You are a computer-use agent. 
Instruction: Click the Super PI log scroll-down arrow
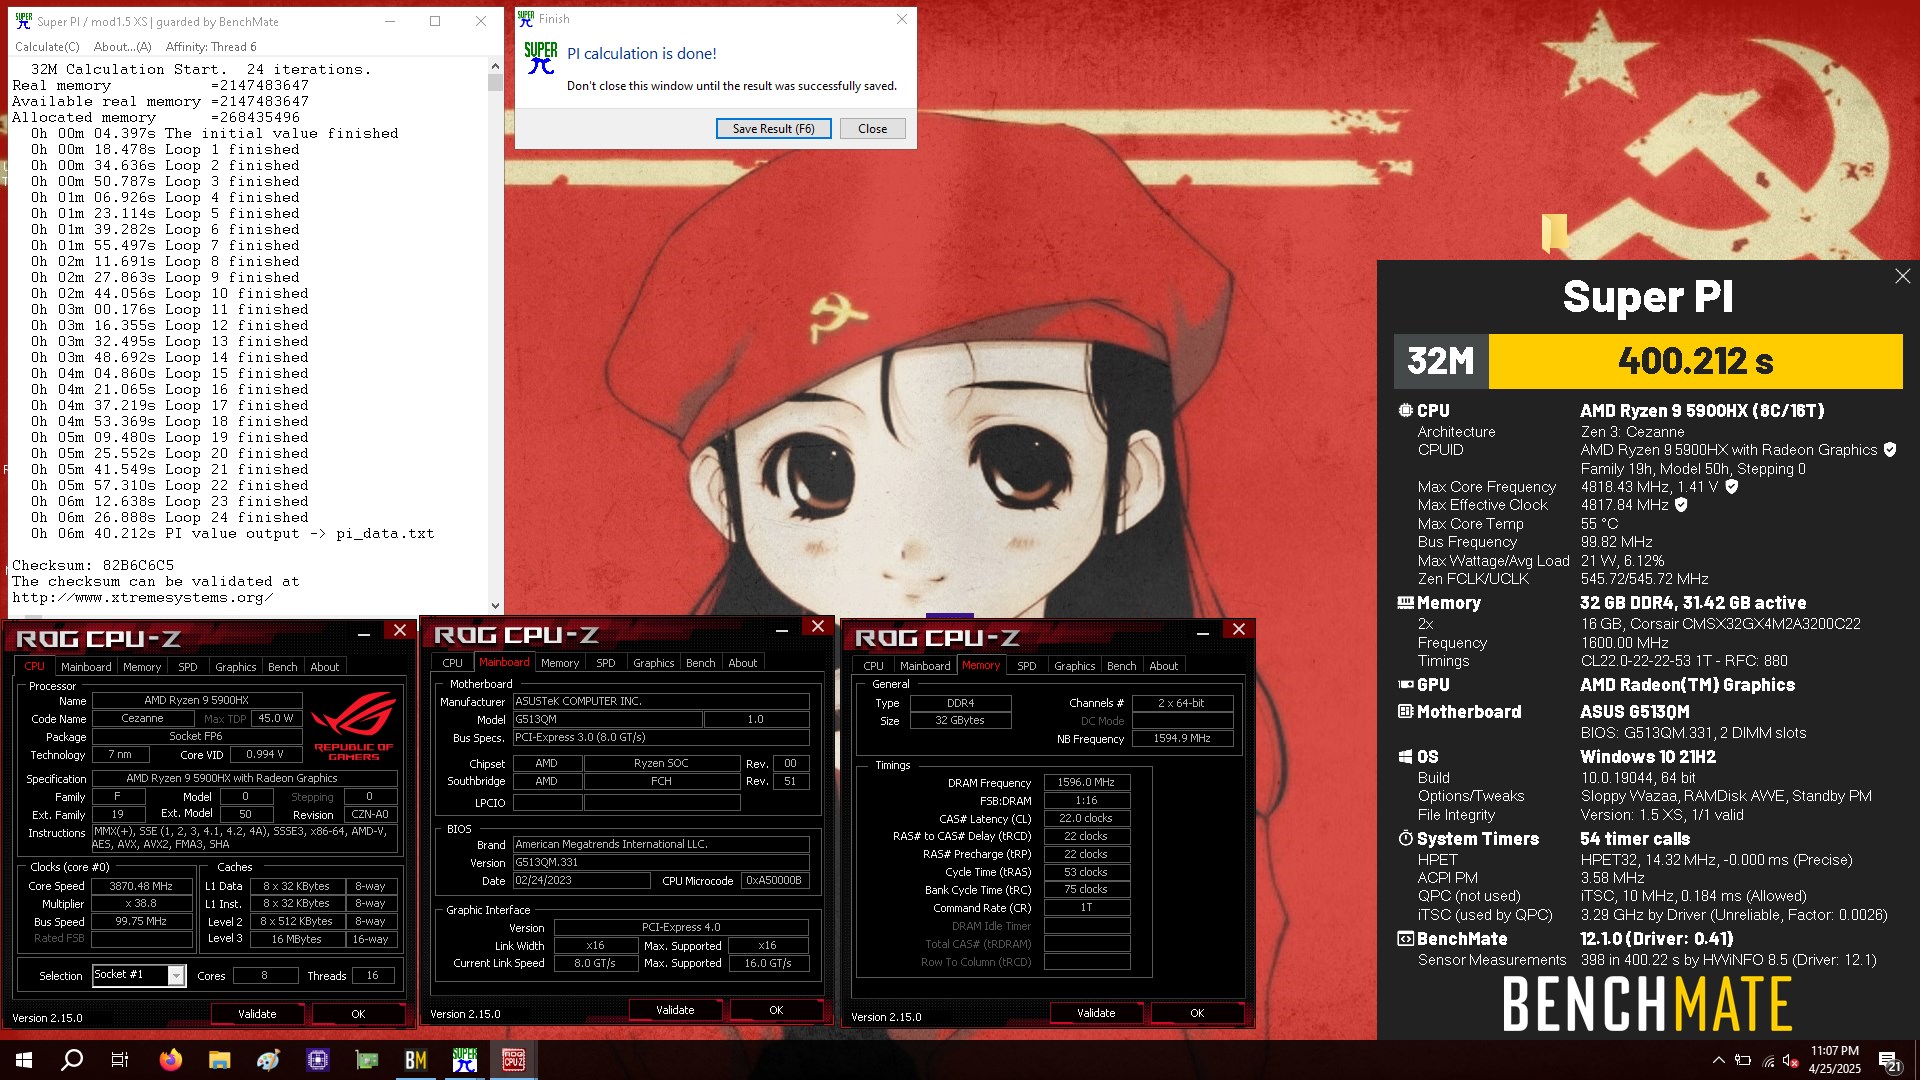pyautogui.click(x=495, y=605)
